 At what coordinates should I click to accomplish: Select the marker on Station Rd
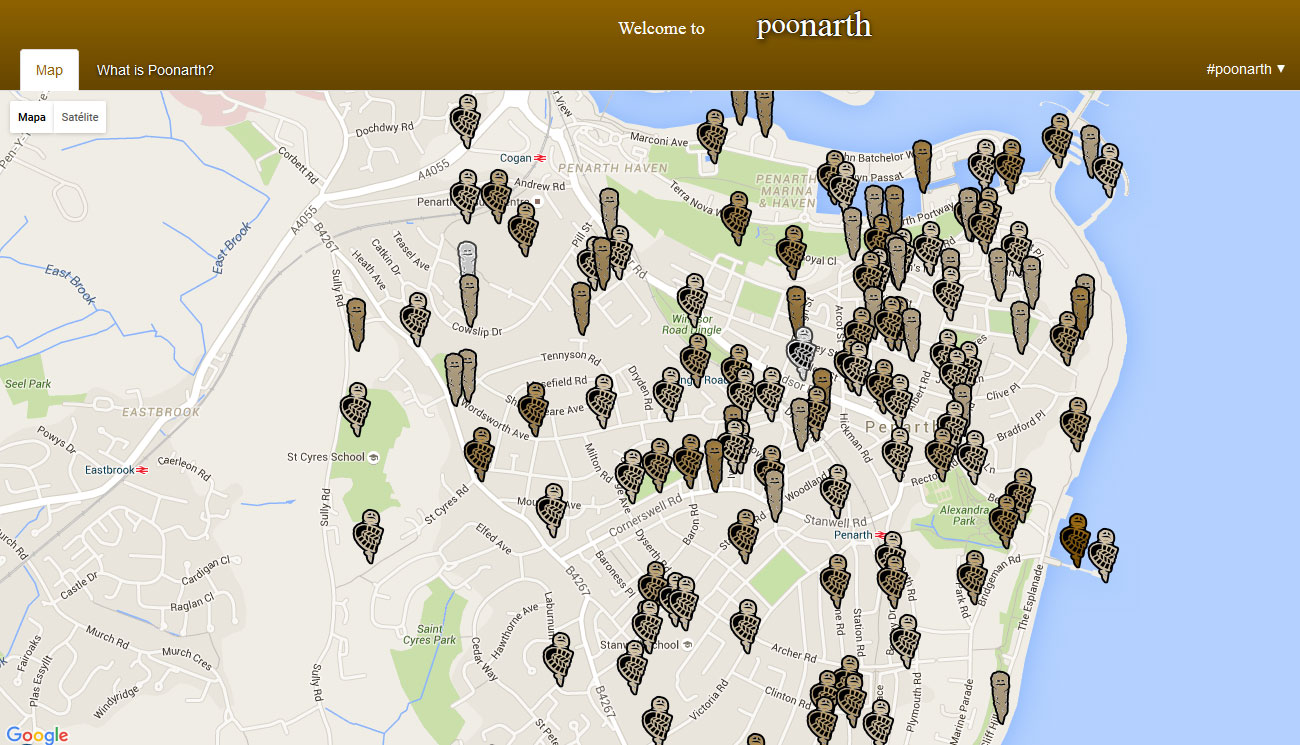pos(835,581)
